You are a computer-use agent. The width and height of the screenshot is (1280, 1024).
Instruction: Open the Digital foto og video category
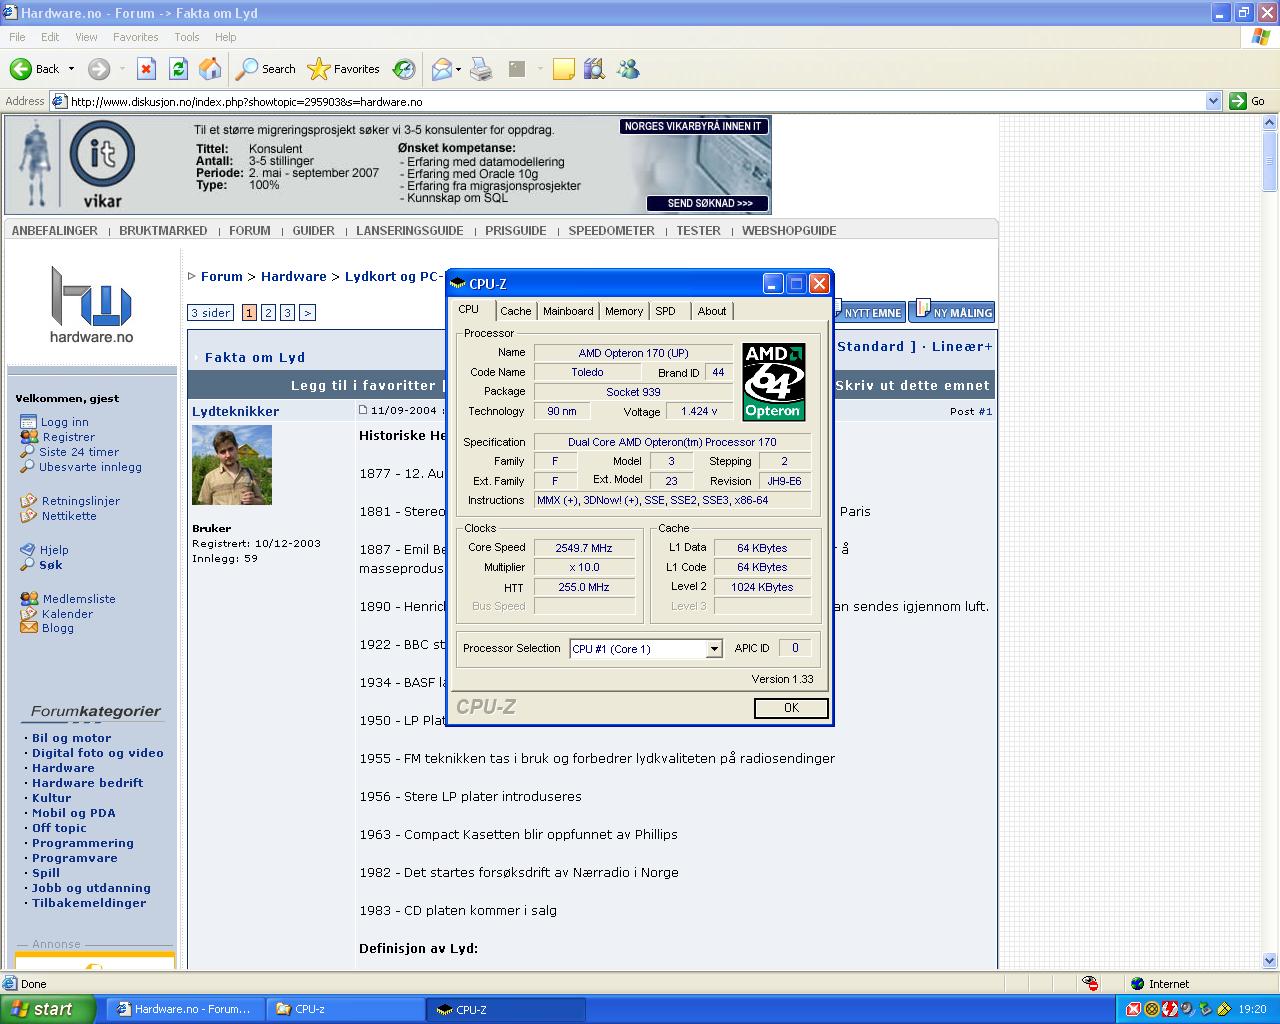[x=97, y=753]
